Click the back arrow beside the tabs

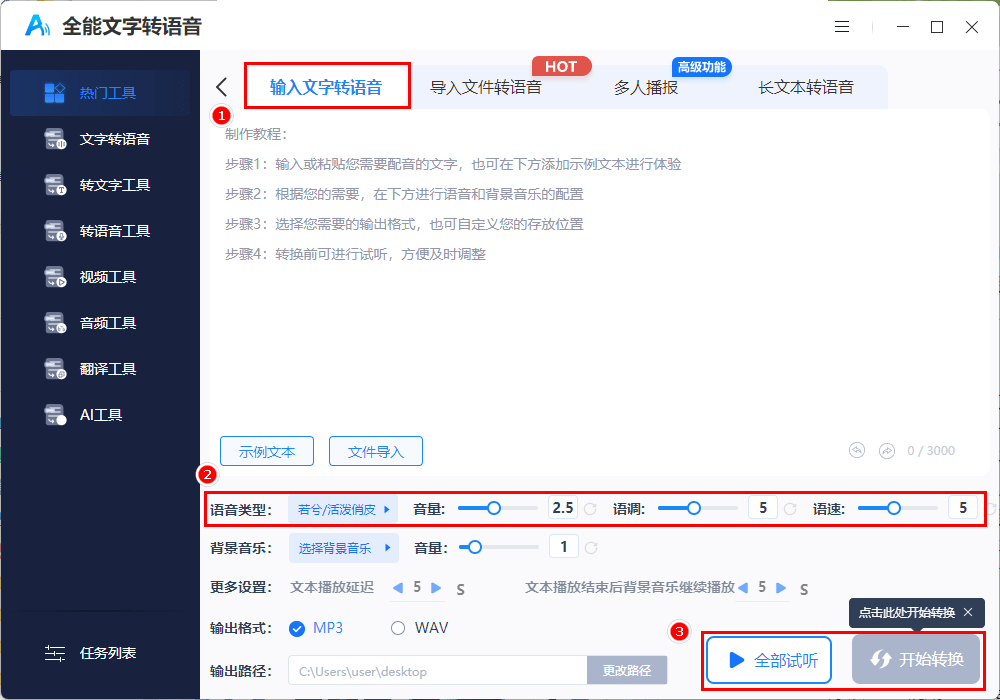tap(221, 87)
